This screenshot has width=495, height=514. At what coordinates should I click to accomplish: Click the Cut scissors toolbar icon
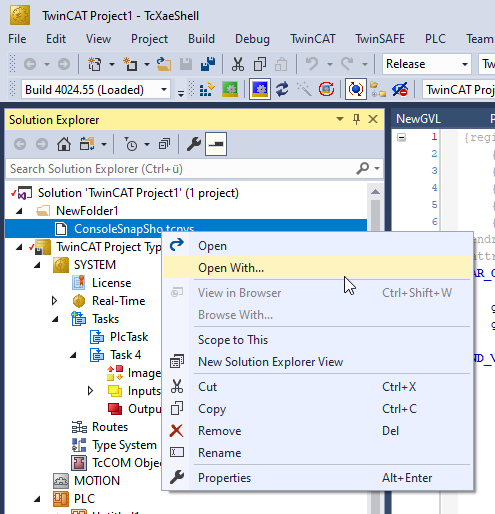click(x=238, y=64)
